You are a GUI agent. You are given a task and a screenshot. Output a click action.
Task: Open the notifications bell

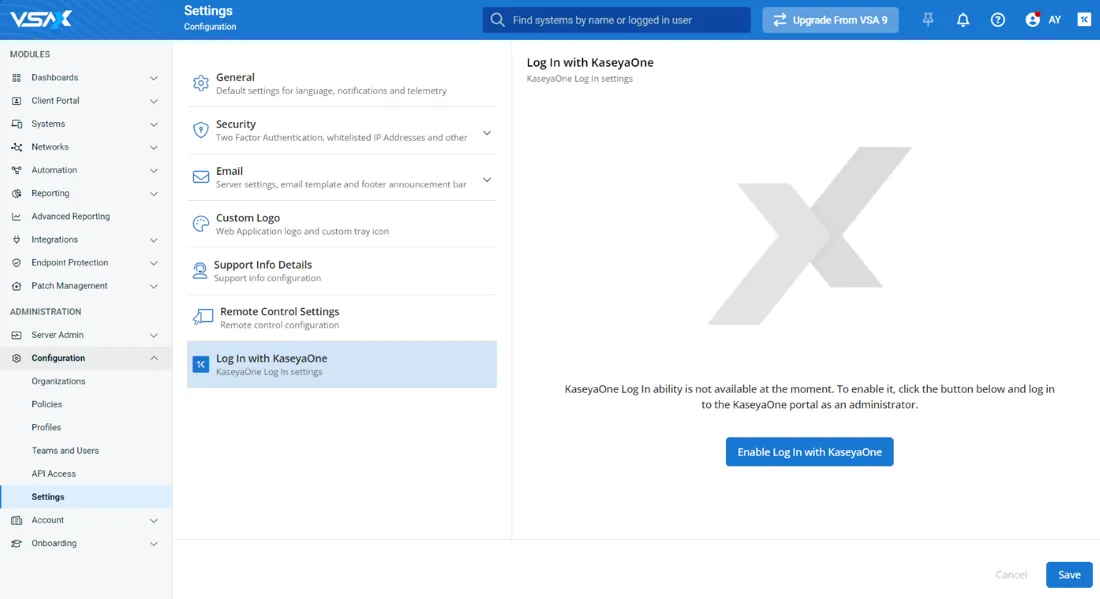pos(963,20)
